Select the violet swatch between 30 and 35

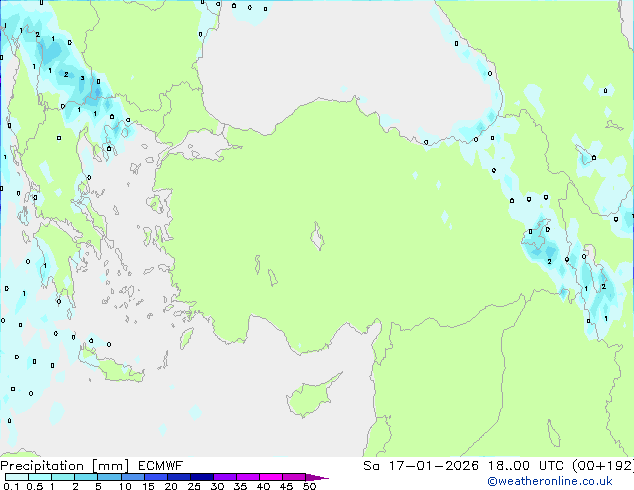(x=225, y=477)
